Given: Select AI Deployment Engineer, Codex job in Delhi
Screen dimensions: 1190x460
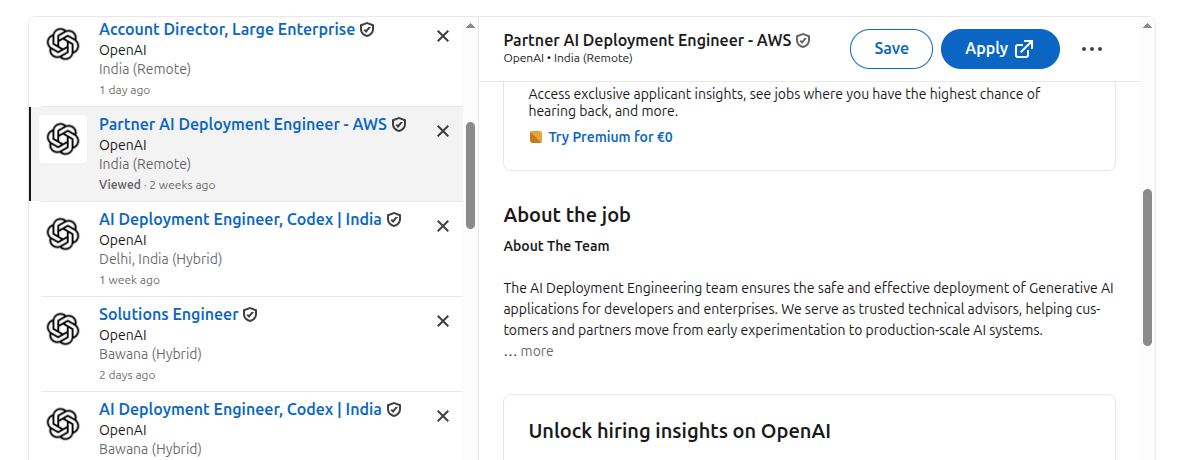Looking at the screenshot, I should (x=241, y=219).
